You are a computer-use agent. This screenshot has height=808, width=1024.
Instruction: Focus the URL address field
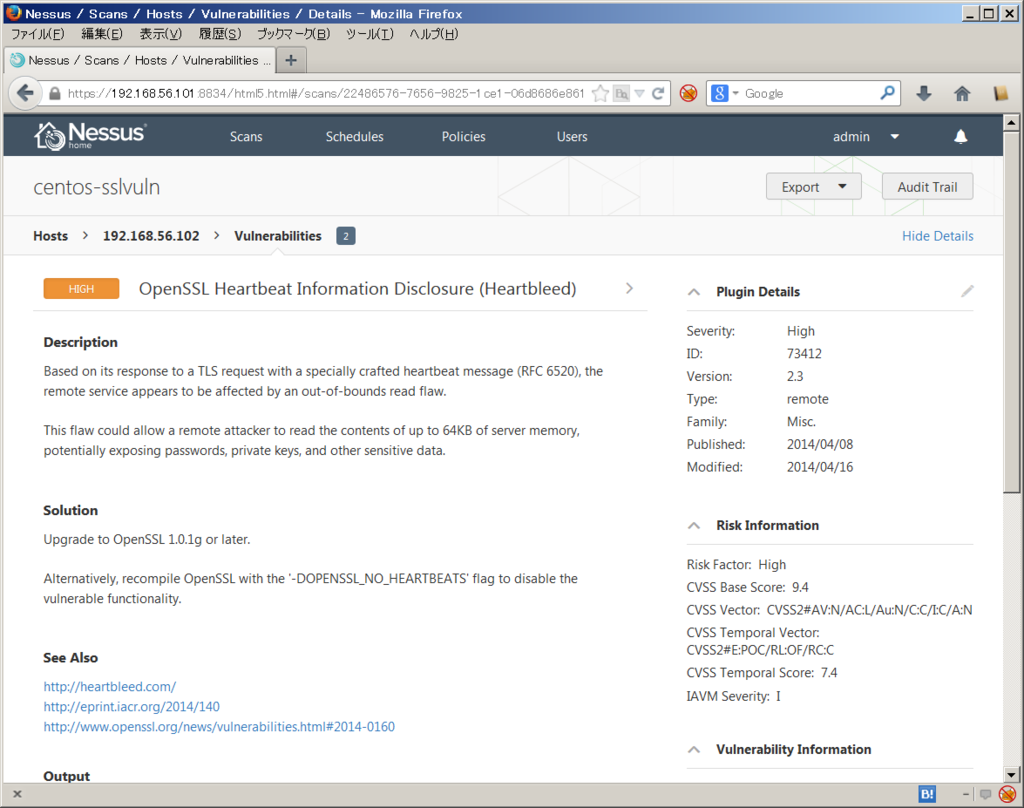click(325, 93)
